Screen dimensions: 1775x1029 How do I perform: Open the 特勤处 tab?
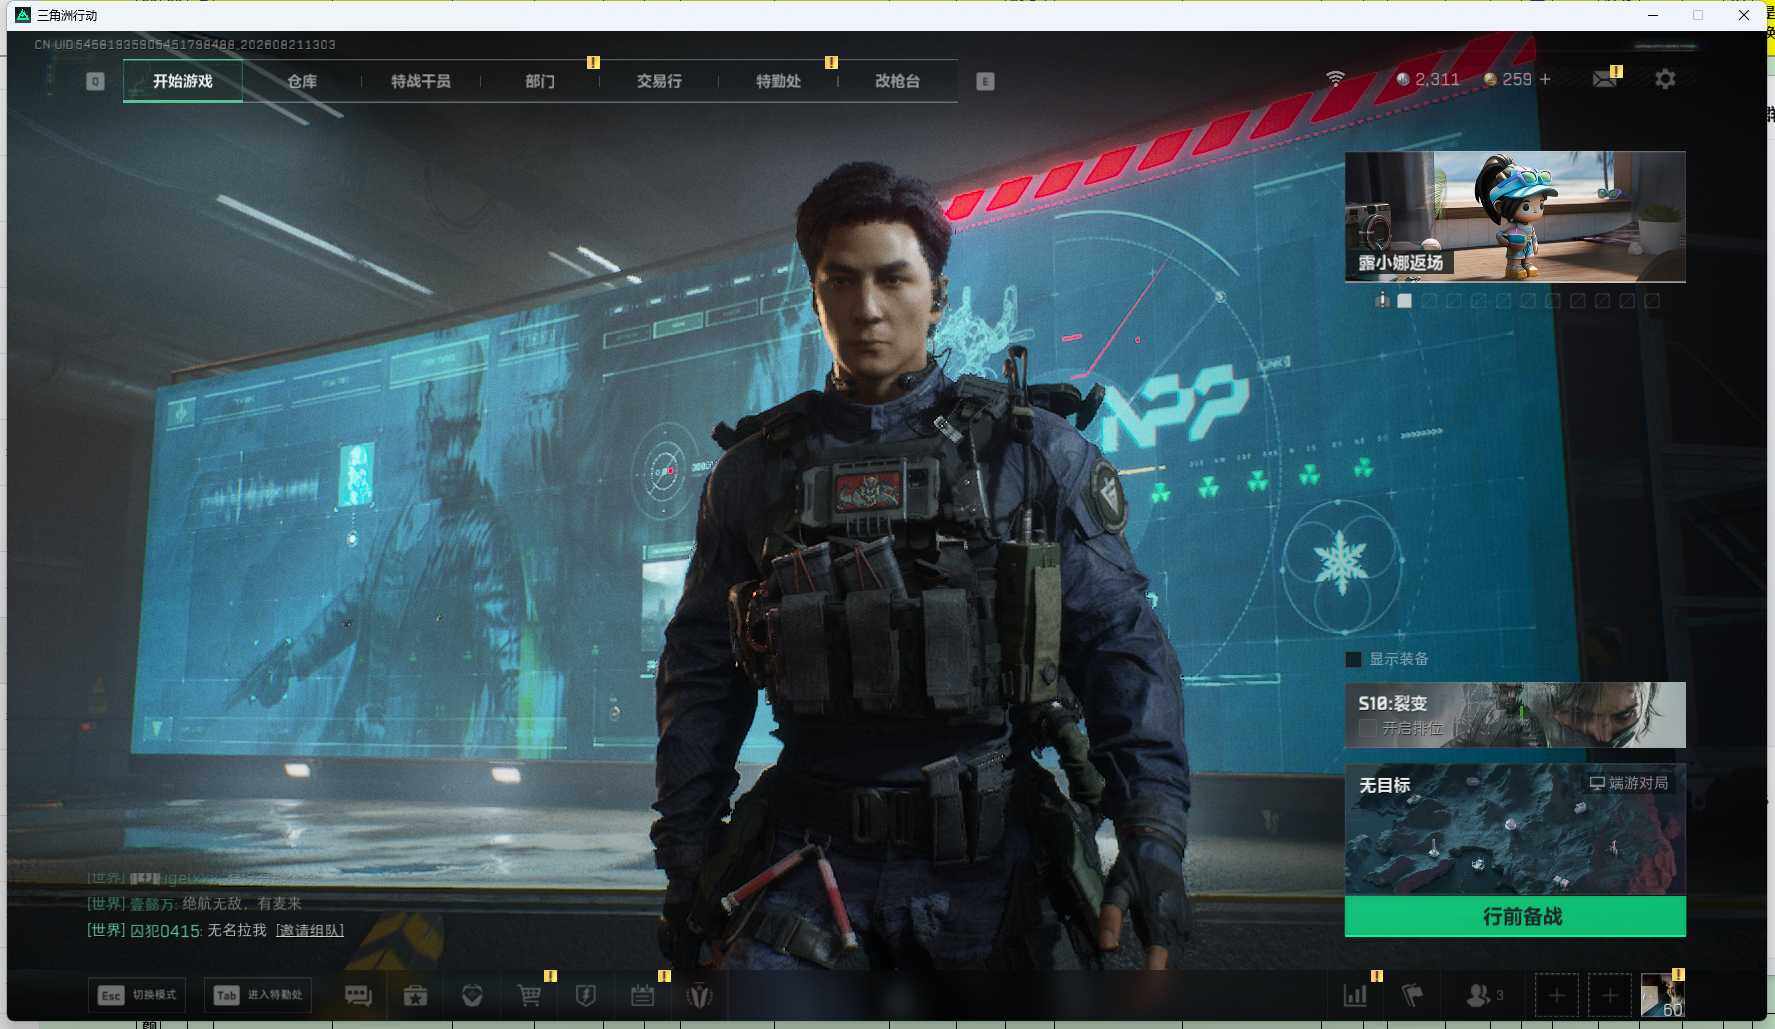click(778, 81)
